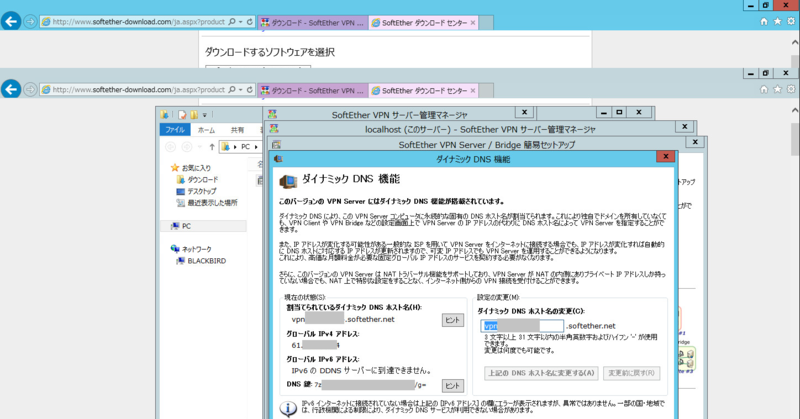Go back in the blue-titled browser window
Screen dimensions: 800x419
coord(11,21)
